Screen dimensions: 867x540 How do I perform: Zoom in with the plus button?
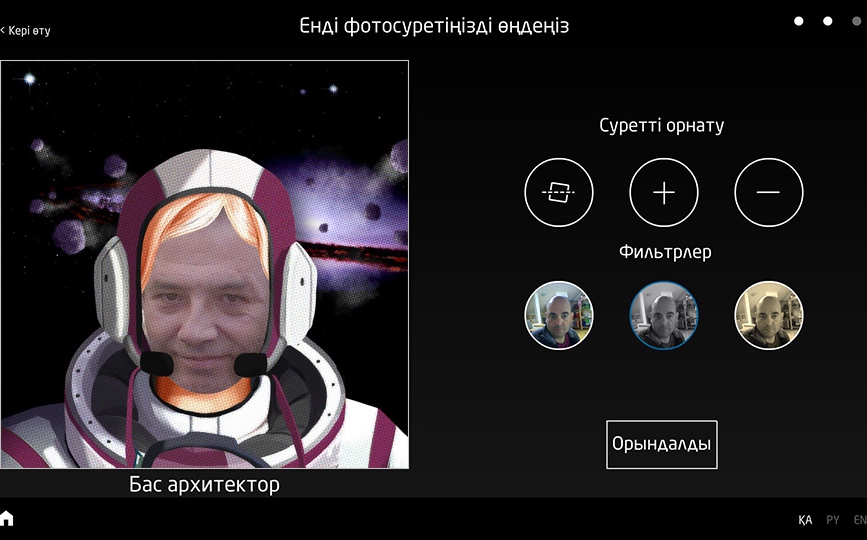tap(664, 192)
